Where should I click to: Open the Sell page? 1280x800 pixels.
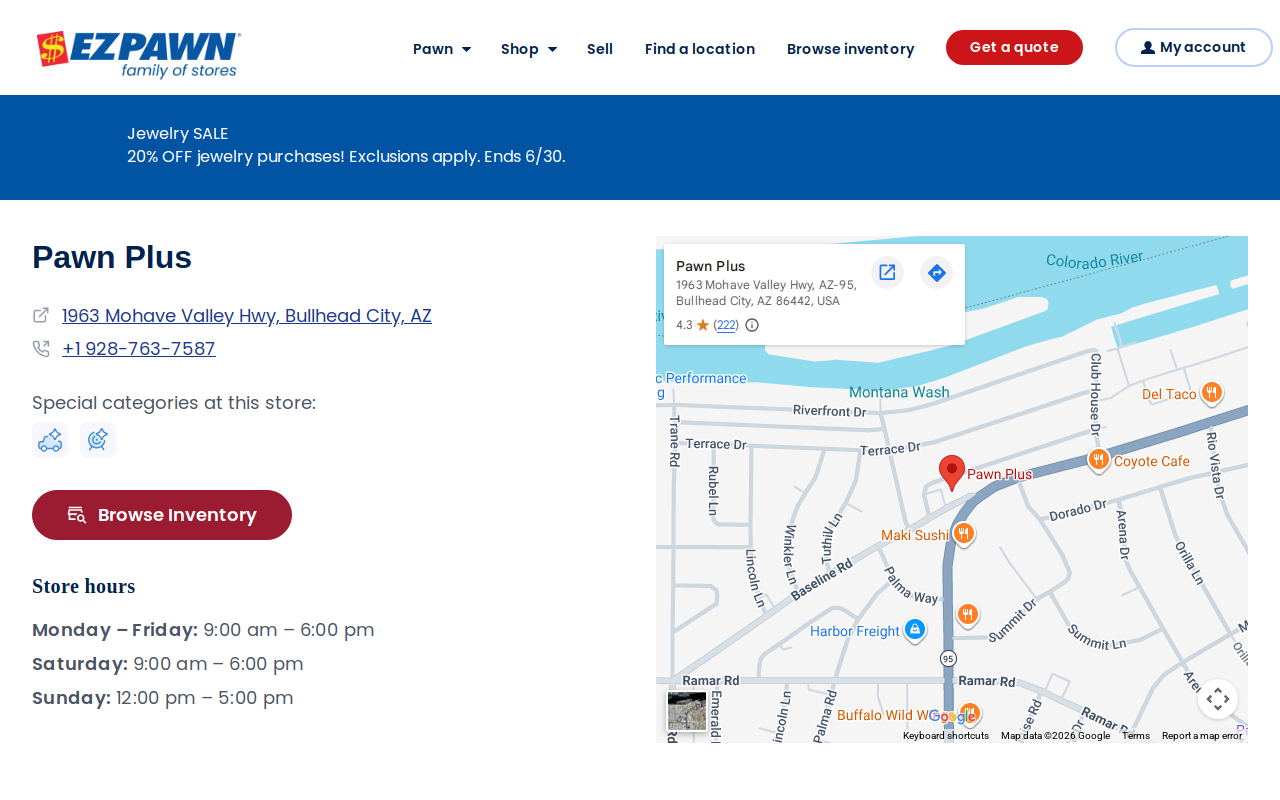pyautogui.click(x=600, y=49)
